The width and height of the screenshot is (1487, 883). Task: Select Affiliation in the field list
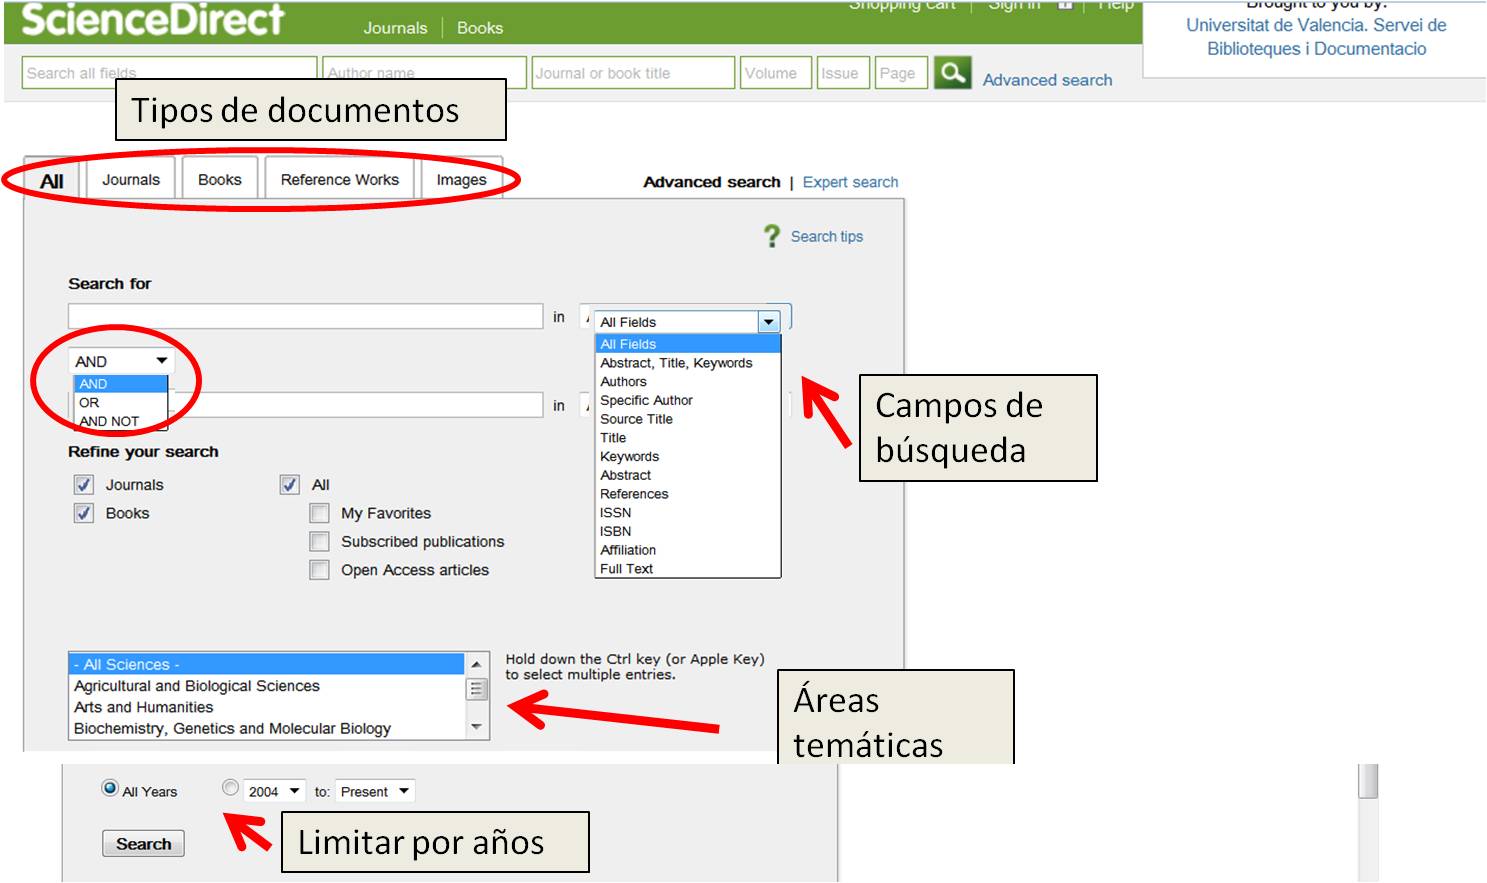pyautogui.click(x=687, y=550)
